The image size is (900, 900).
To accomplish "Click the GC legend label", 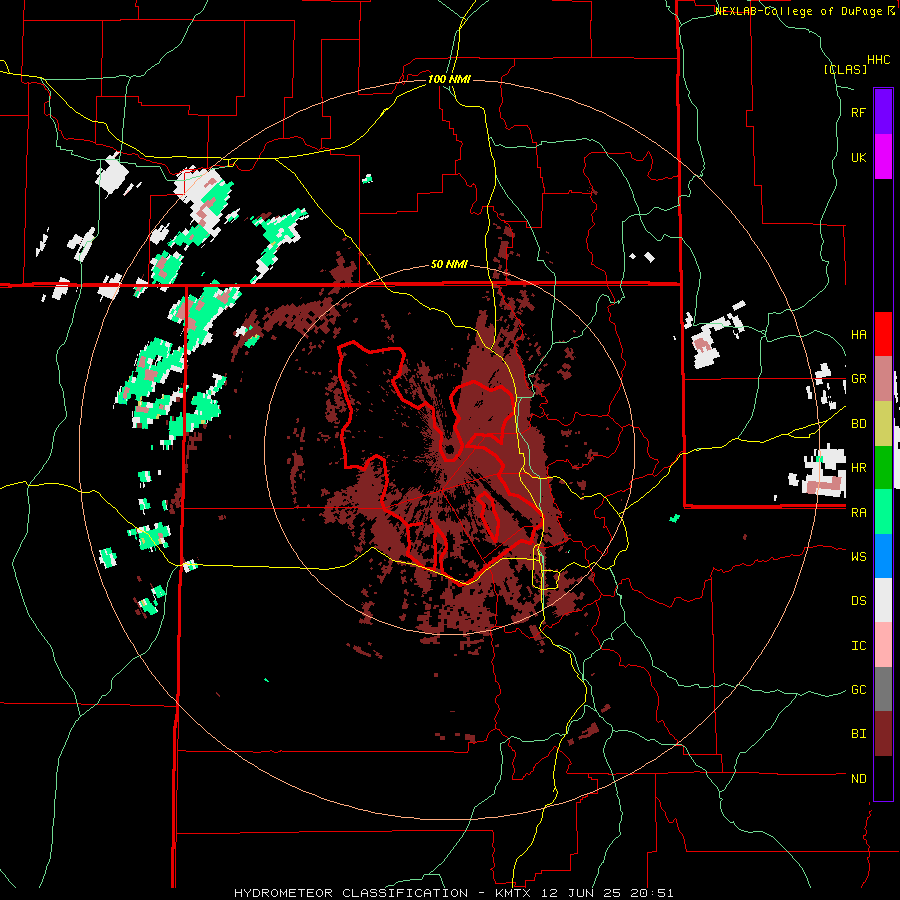I will (858, 690).
